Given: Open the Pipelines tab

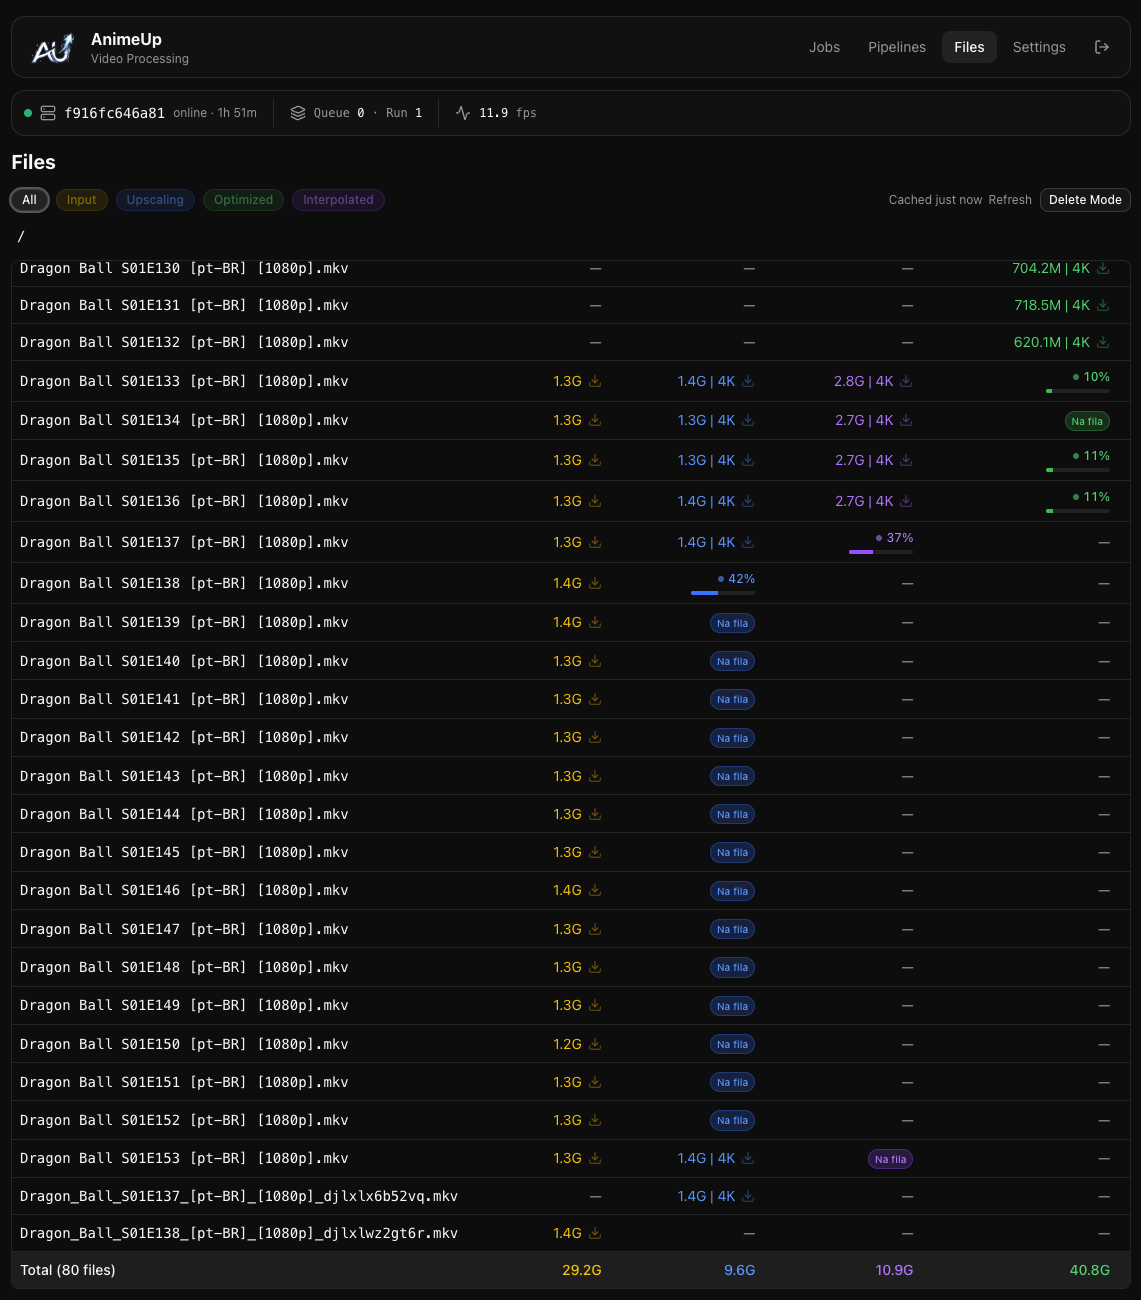Looking at the screenshot, I should point(897,47).
